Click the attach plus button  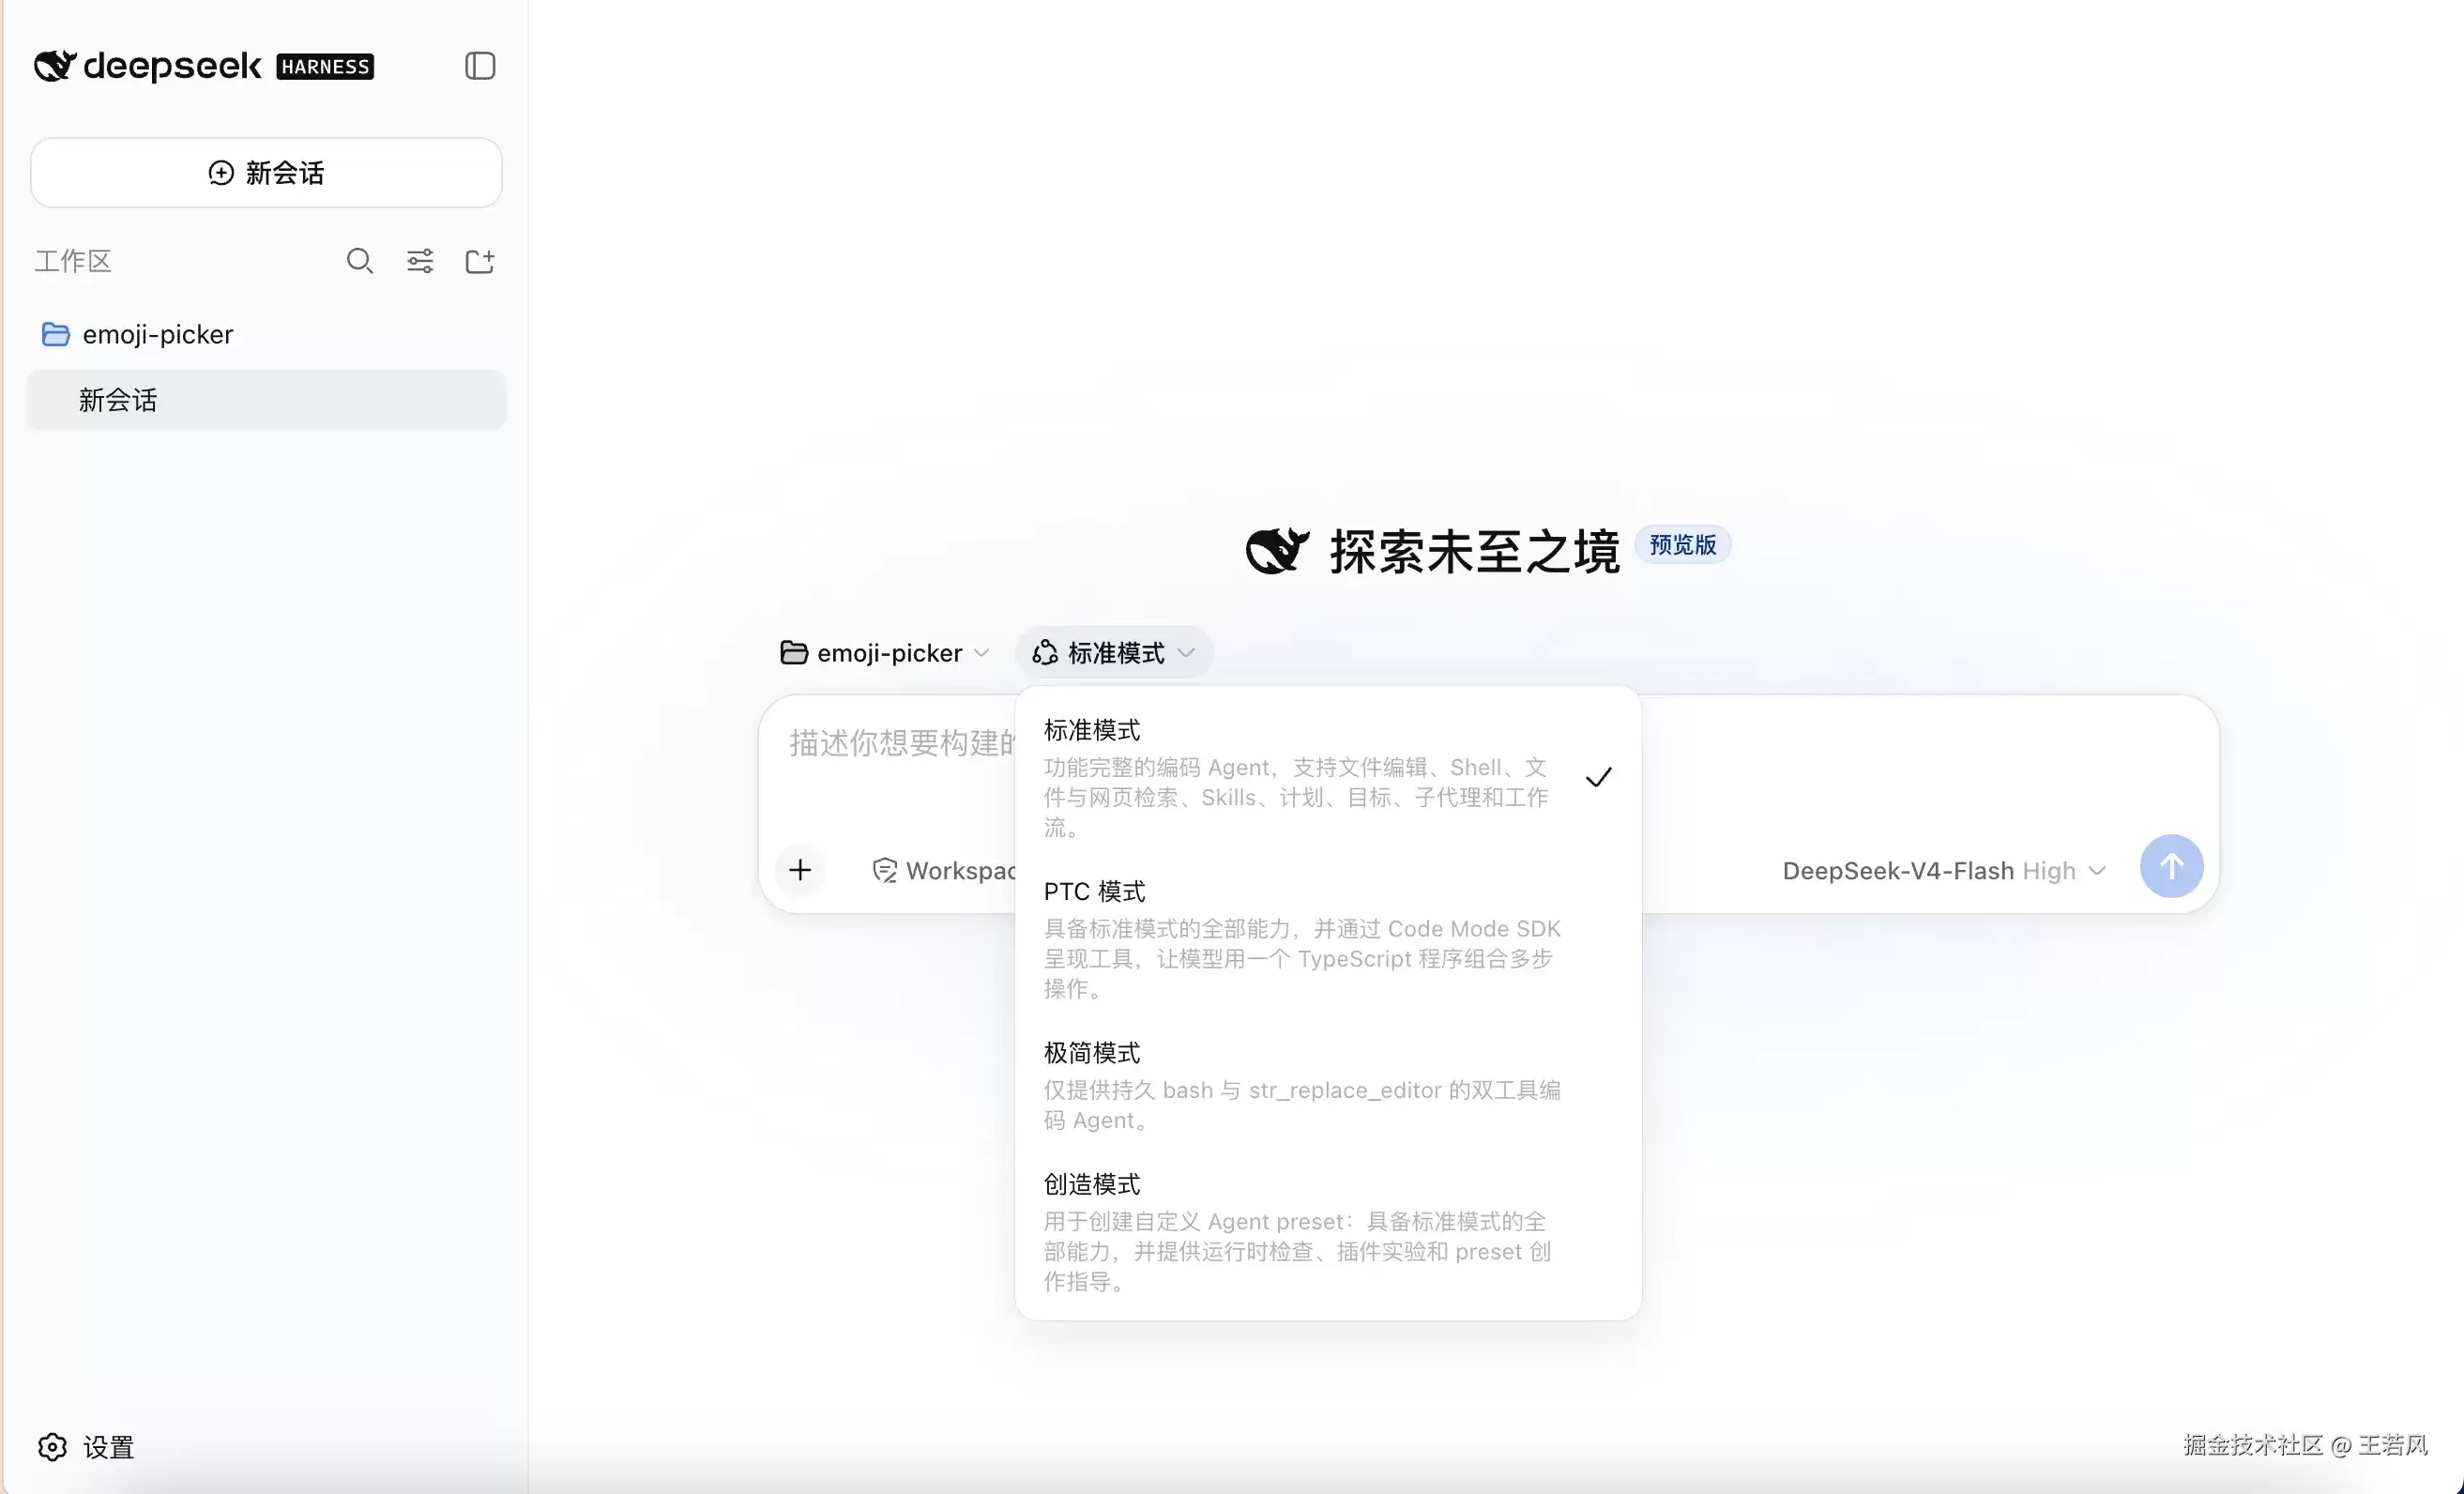[800, 870]
